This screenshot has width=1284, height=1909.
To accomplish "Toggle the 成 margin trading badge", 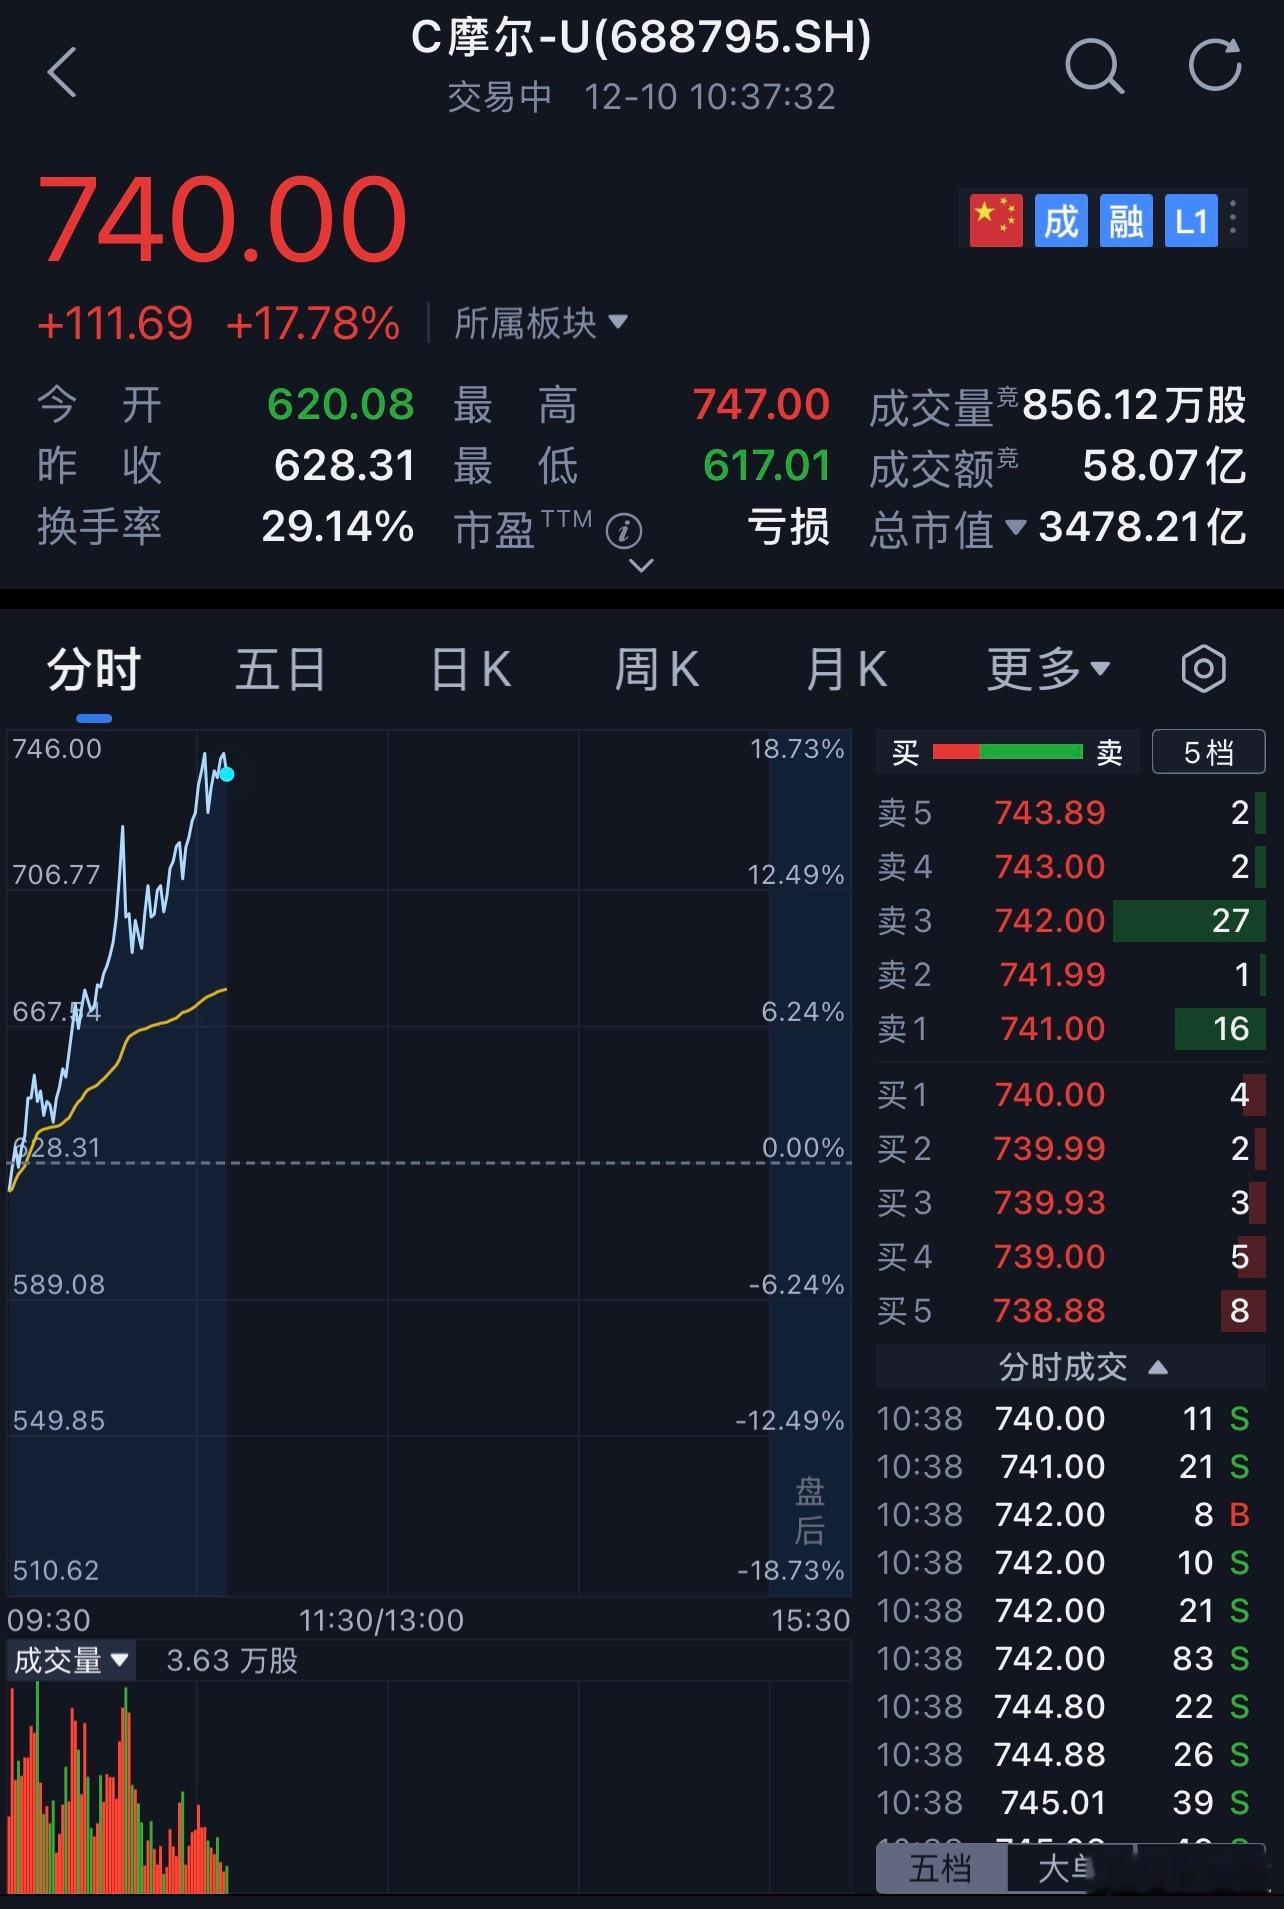I will [x=1060, y=220].
